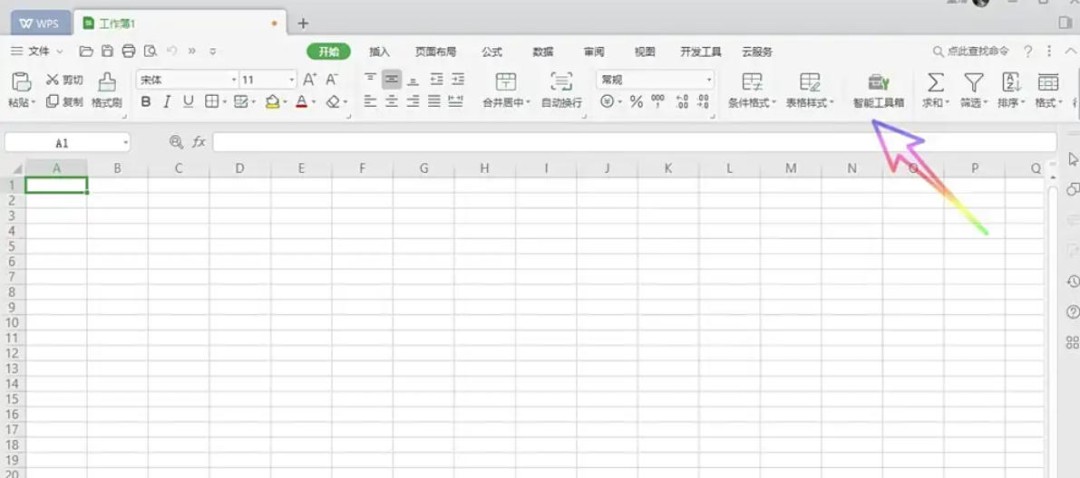Screen dimensions: 1080x478
Task: Increase indent using the indent-right icon
Action: (457, 80)
